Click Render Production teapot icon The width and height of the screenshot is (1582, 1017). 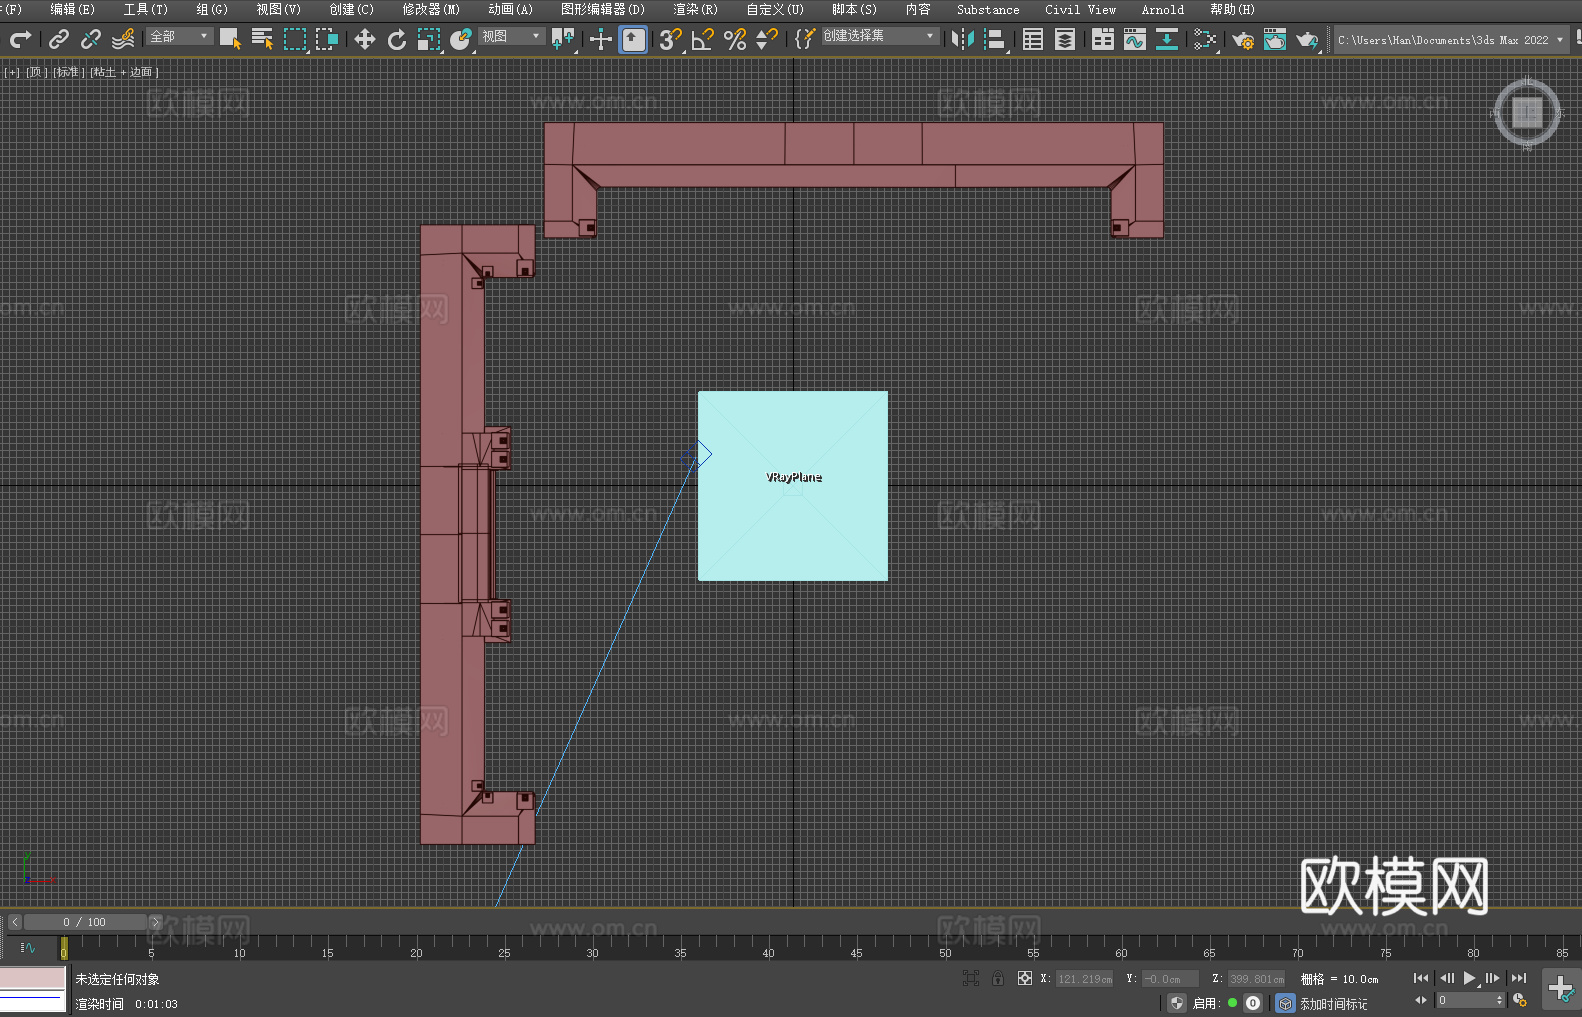1307,39
